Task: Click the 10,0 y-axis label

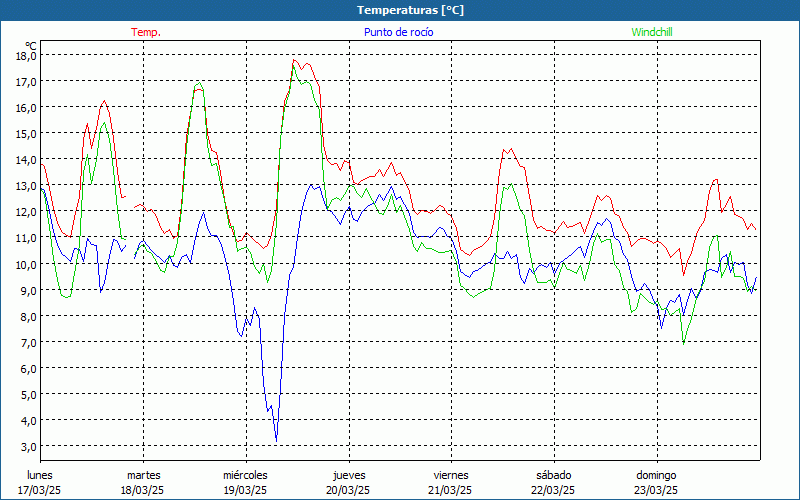Action: (x=26, y=264)
